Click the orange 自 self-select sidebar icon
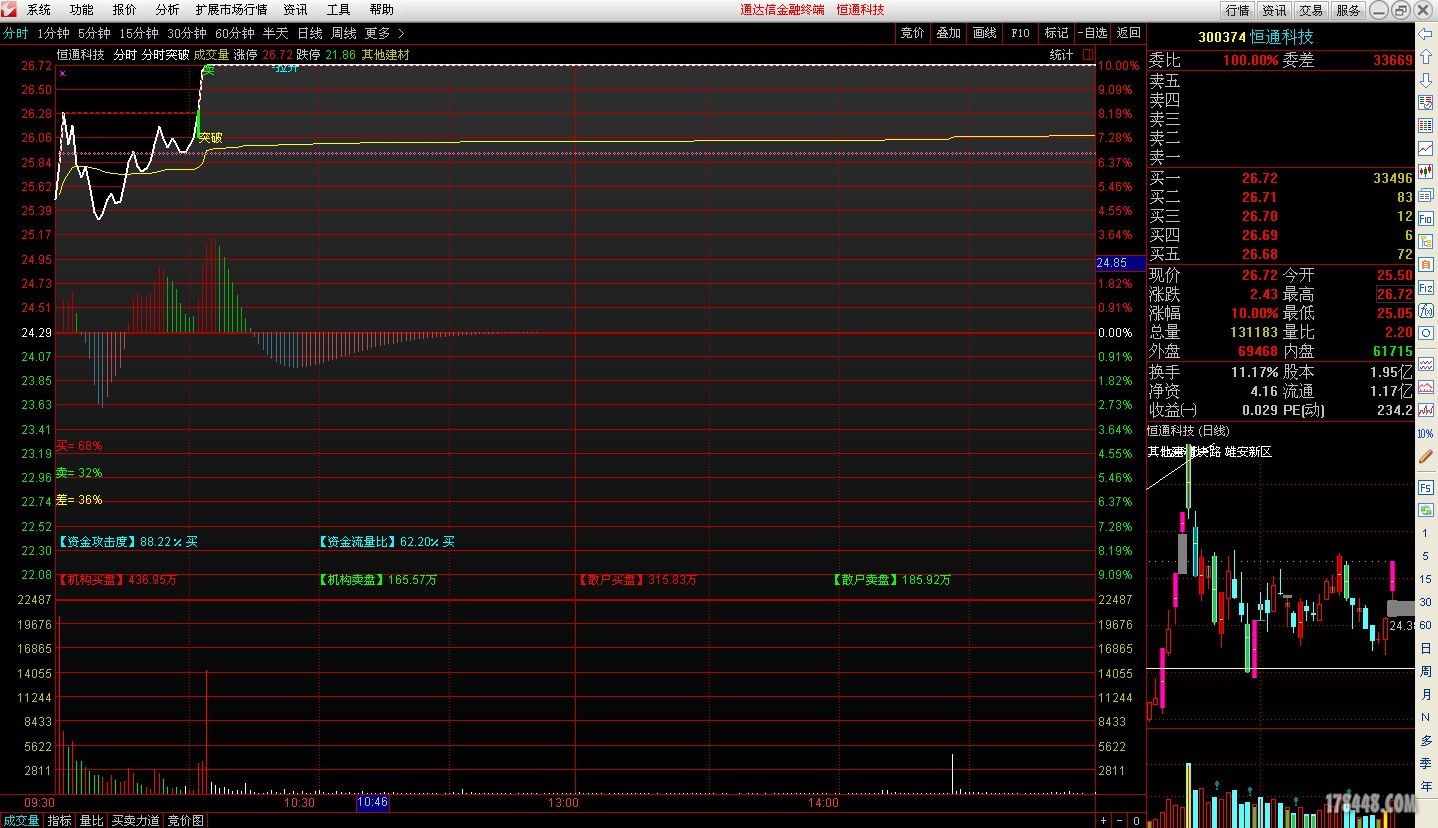 (1425, 263)
